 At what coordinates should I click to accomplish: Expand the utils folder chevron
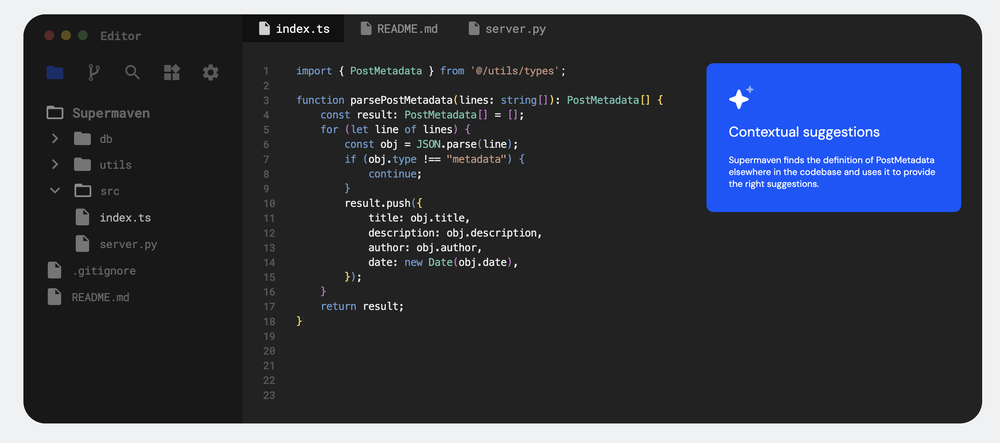(55, 164)
